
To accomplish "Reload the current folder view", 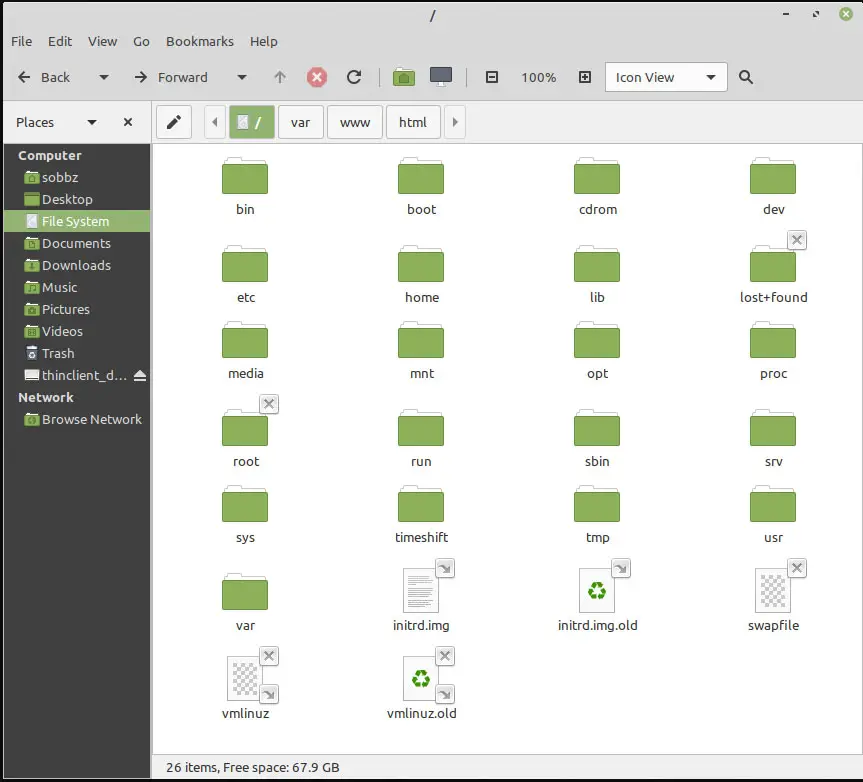I will click(354, 77).
